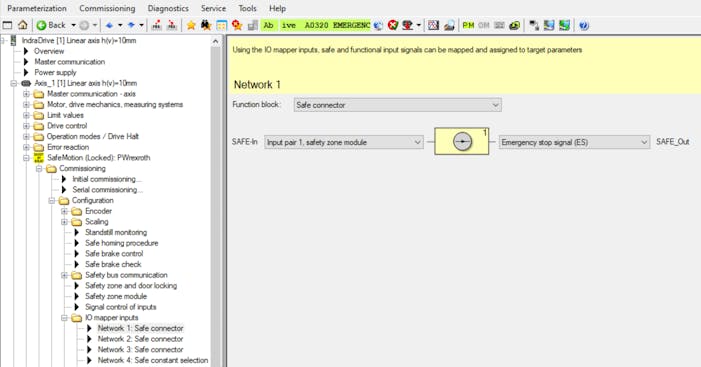Select Safe homing procedure item

[122, 243]
